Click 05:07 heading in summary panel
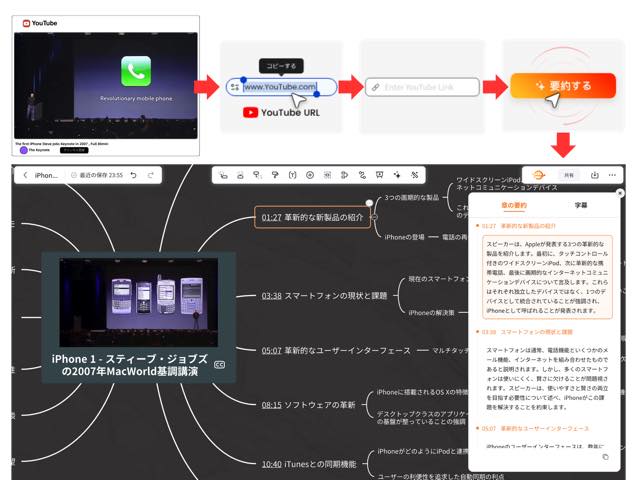The width and height of the screenshot is (640, 480). click(x=535, y=428)
